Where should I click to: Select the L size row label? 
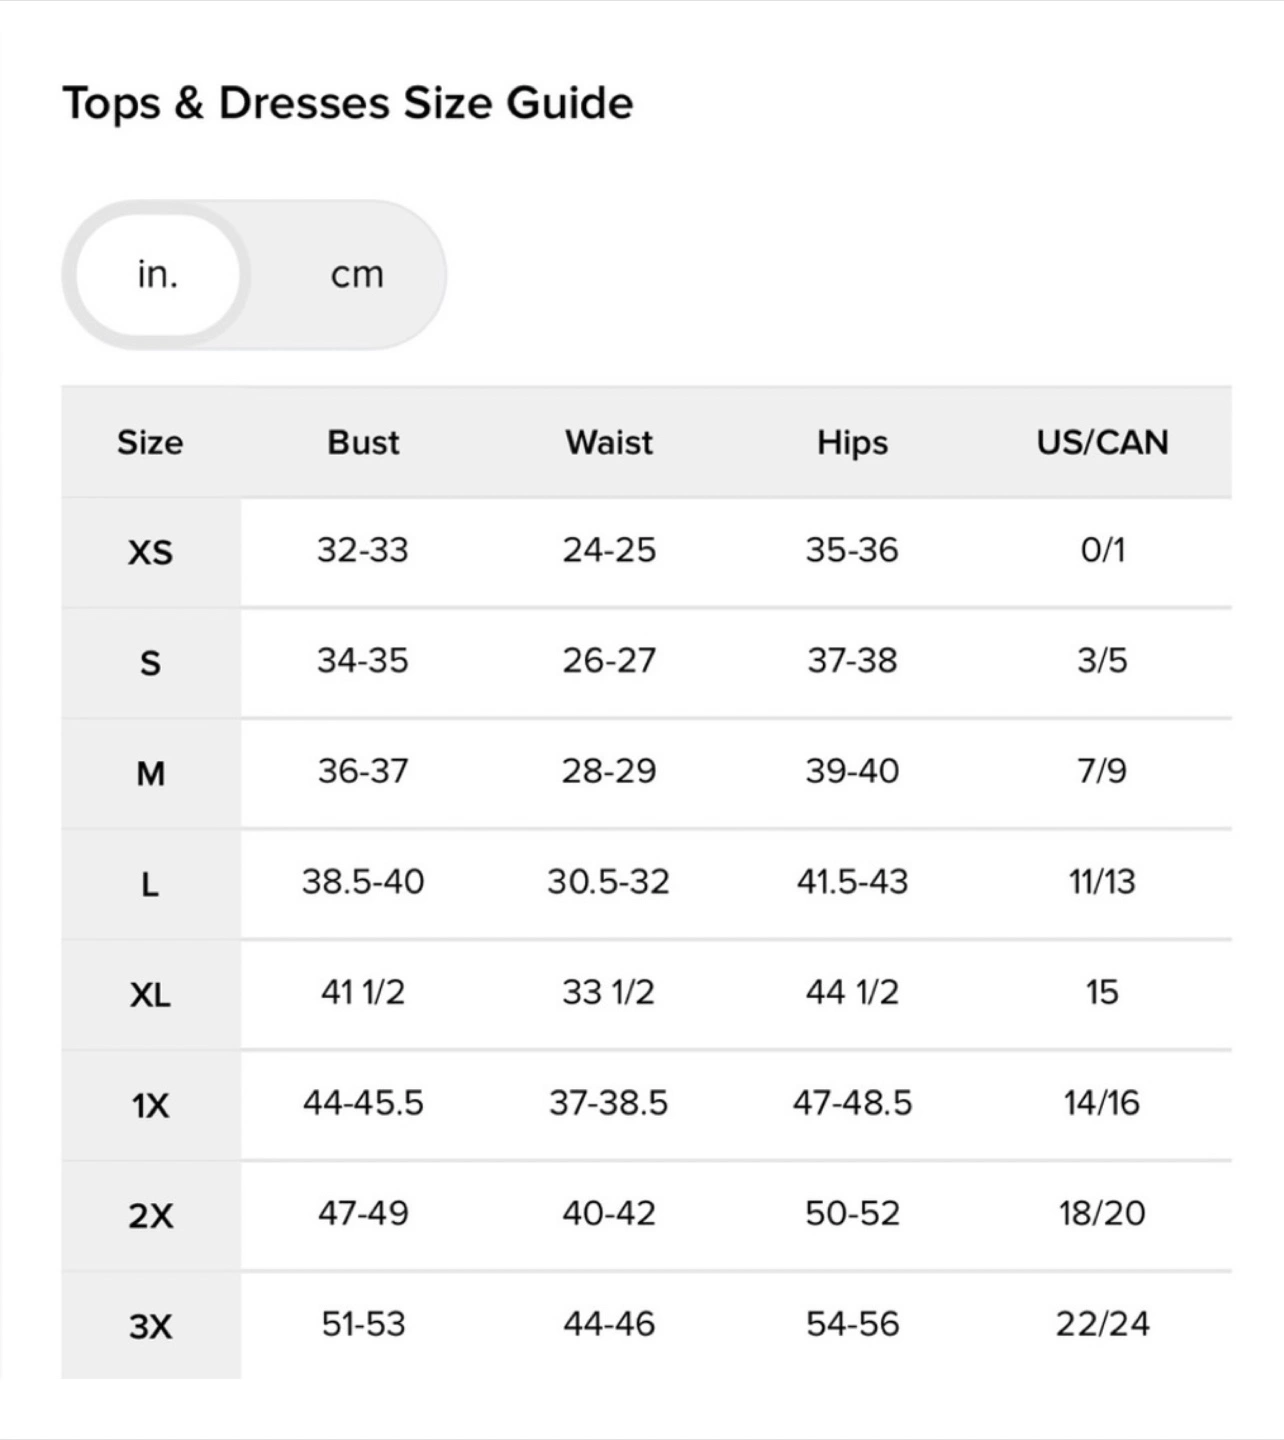coord(150,884)
